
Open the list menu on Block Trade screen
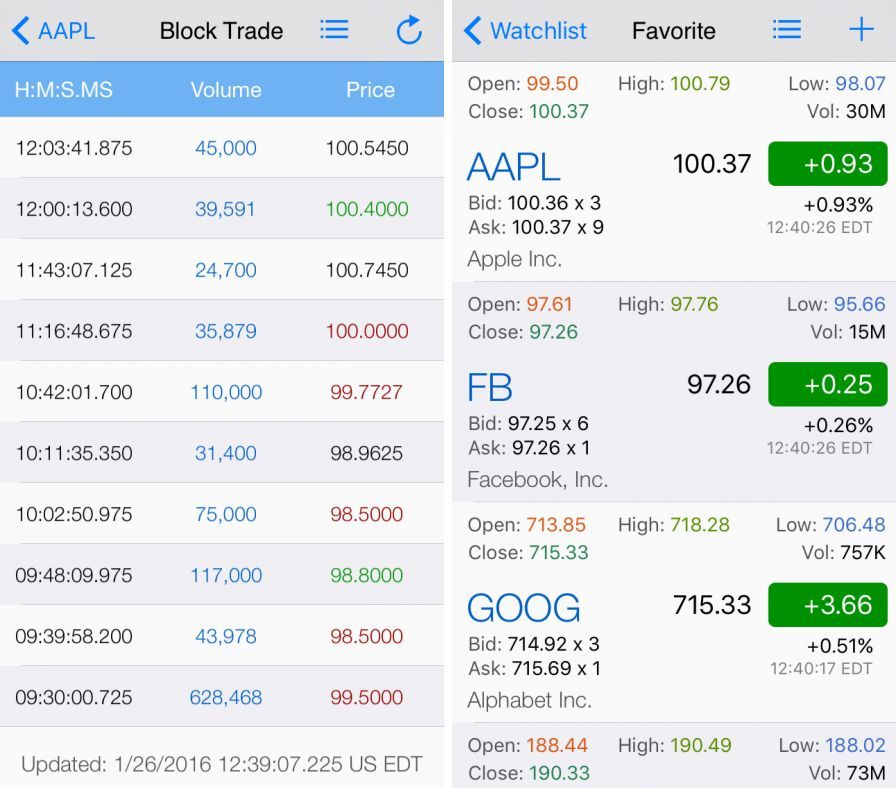(334, 30)
